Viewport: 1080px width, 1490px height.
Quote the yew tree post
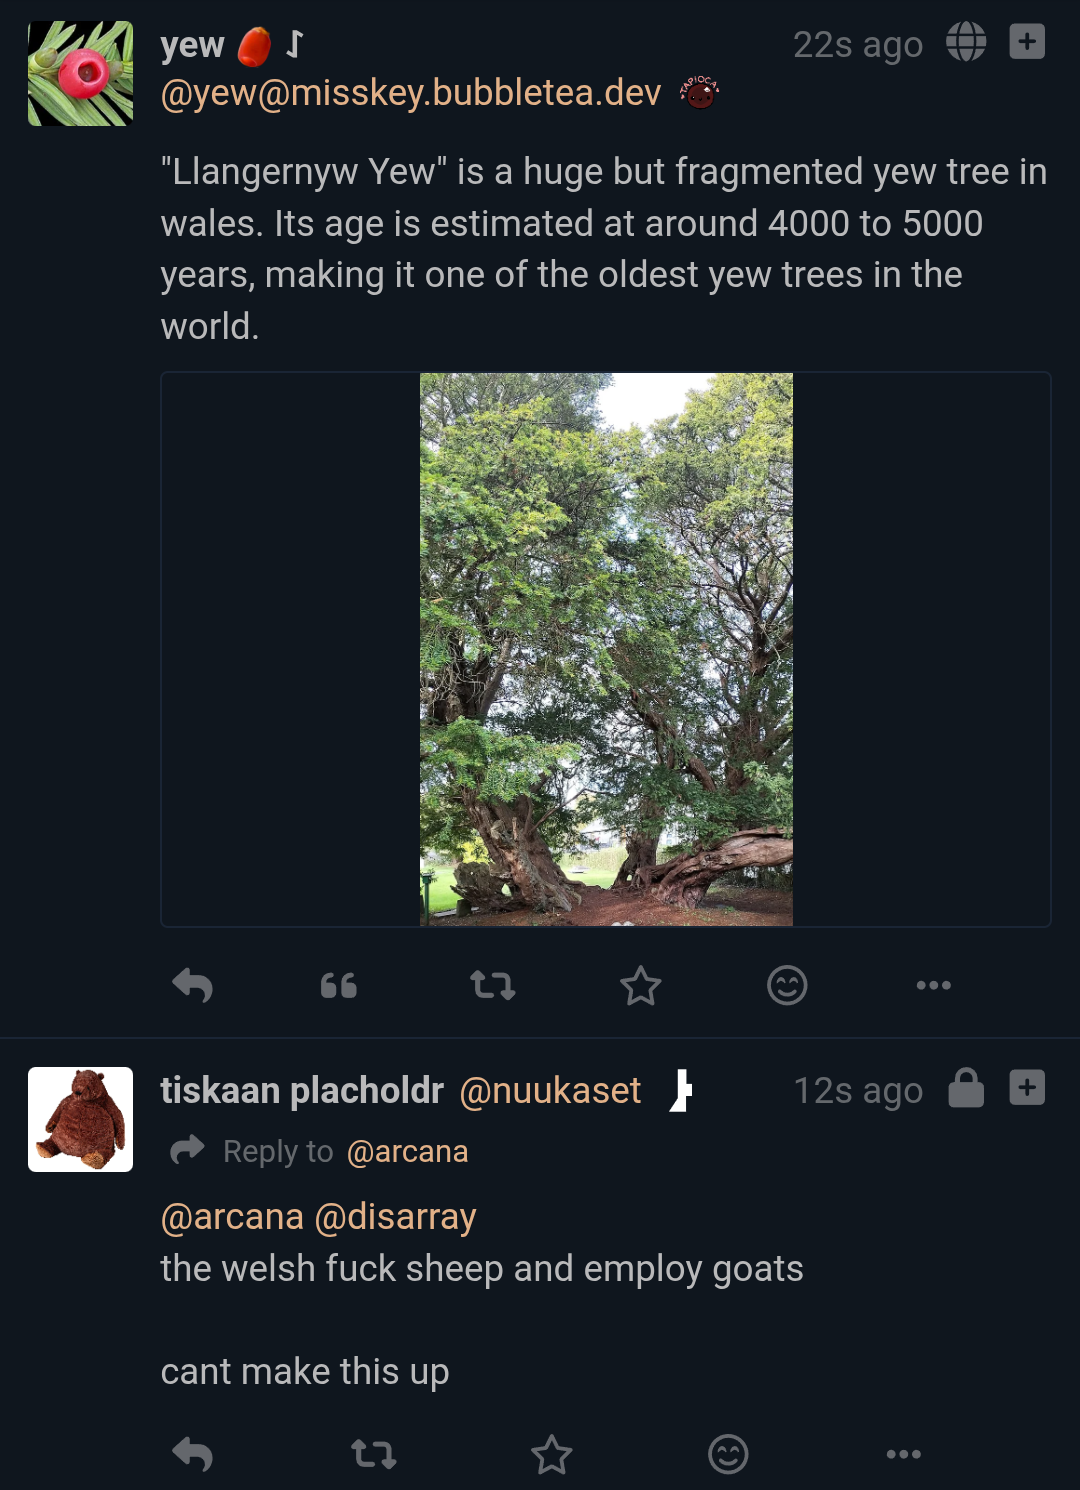click(339, 986)
